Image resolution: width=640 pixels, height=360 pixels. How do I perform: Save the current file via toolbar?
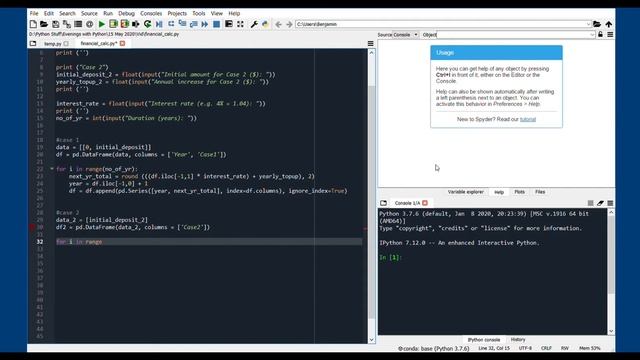(x=55, y=24)
